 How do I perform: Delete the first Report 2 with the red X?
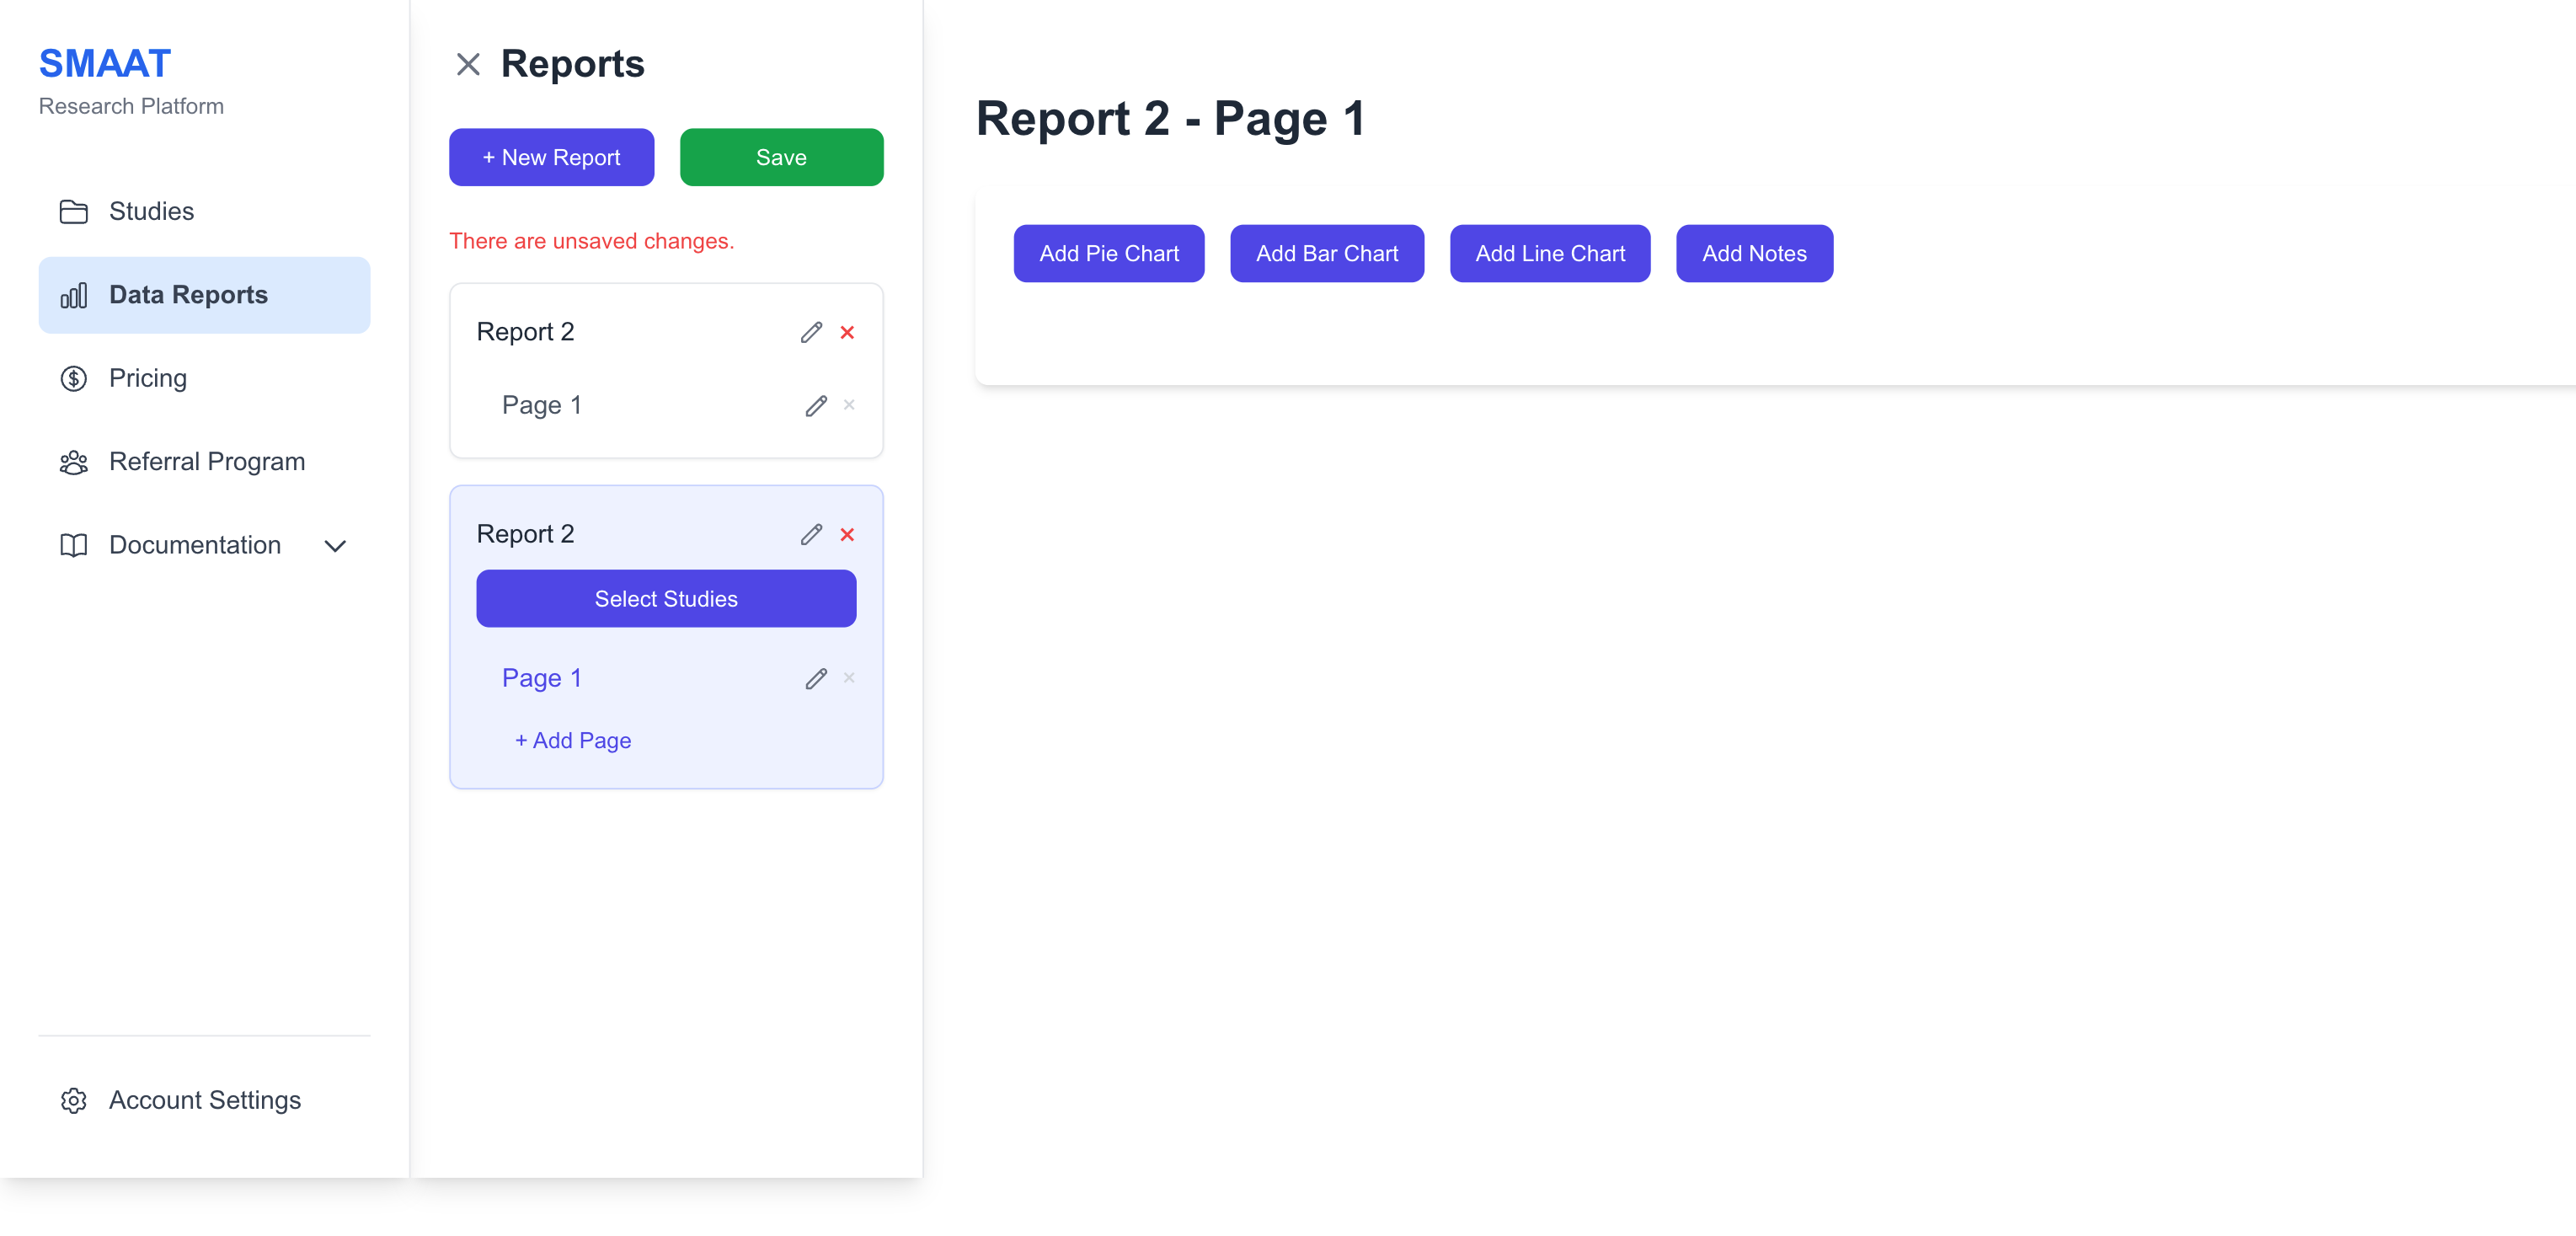tap(847, 332)
